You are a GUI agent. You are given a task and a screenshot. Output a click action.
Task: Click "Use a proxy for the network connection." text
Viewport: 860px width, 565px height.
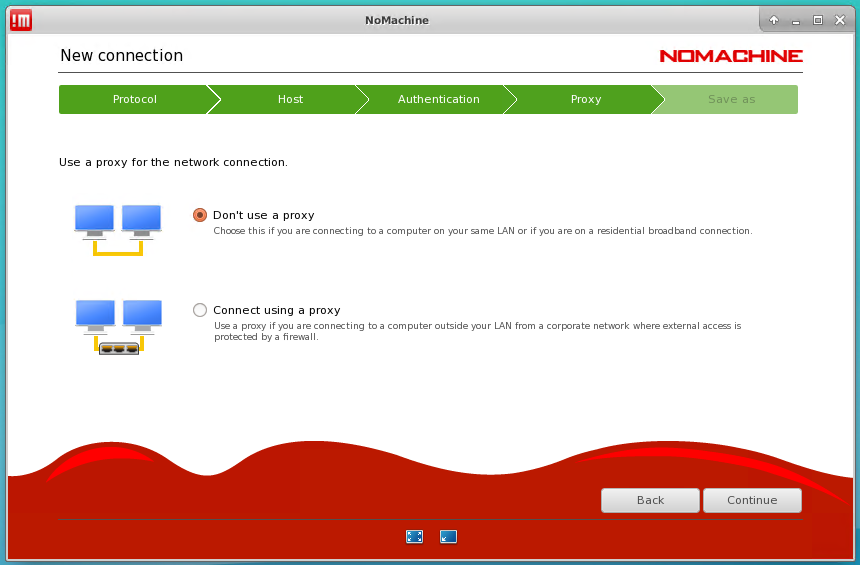tap(173, 162)
